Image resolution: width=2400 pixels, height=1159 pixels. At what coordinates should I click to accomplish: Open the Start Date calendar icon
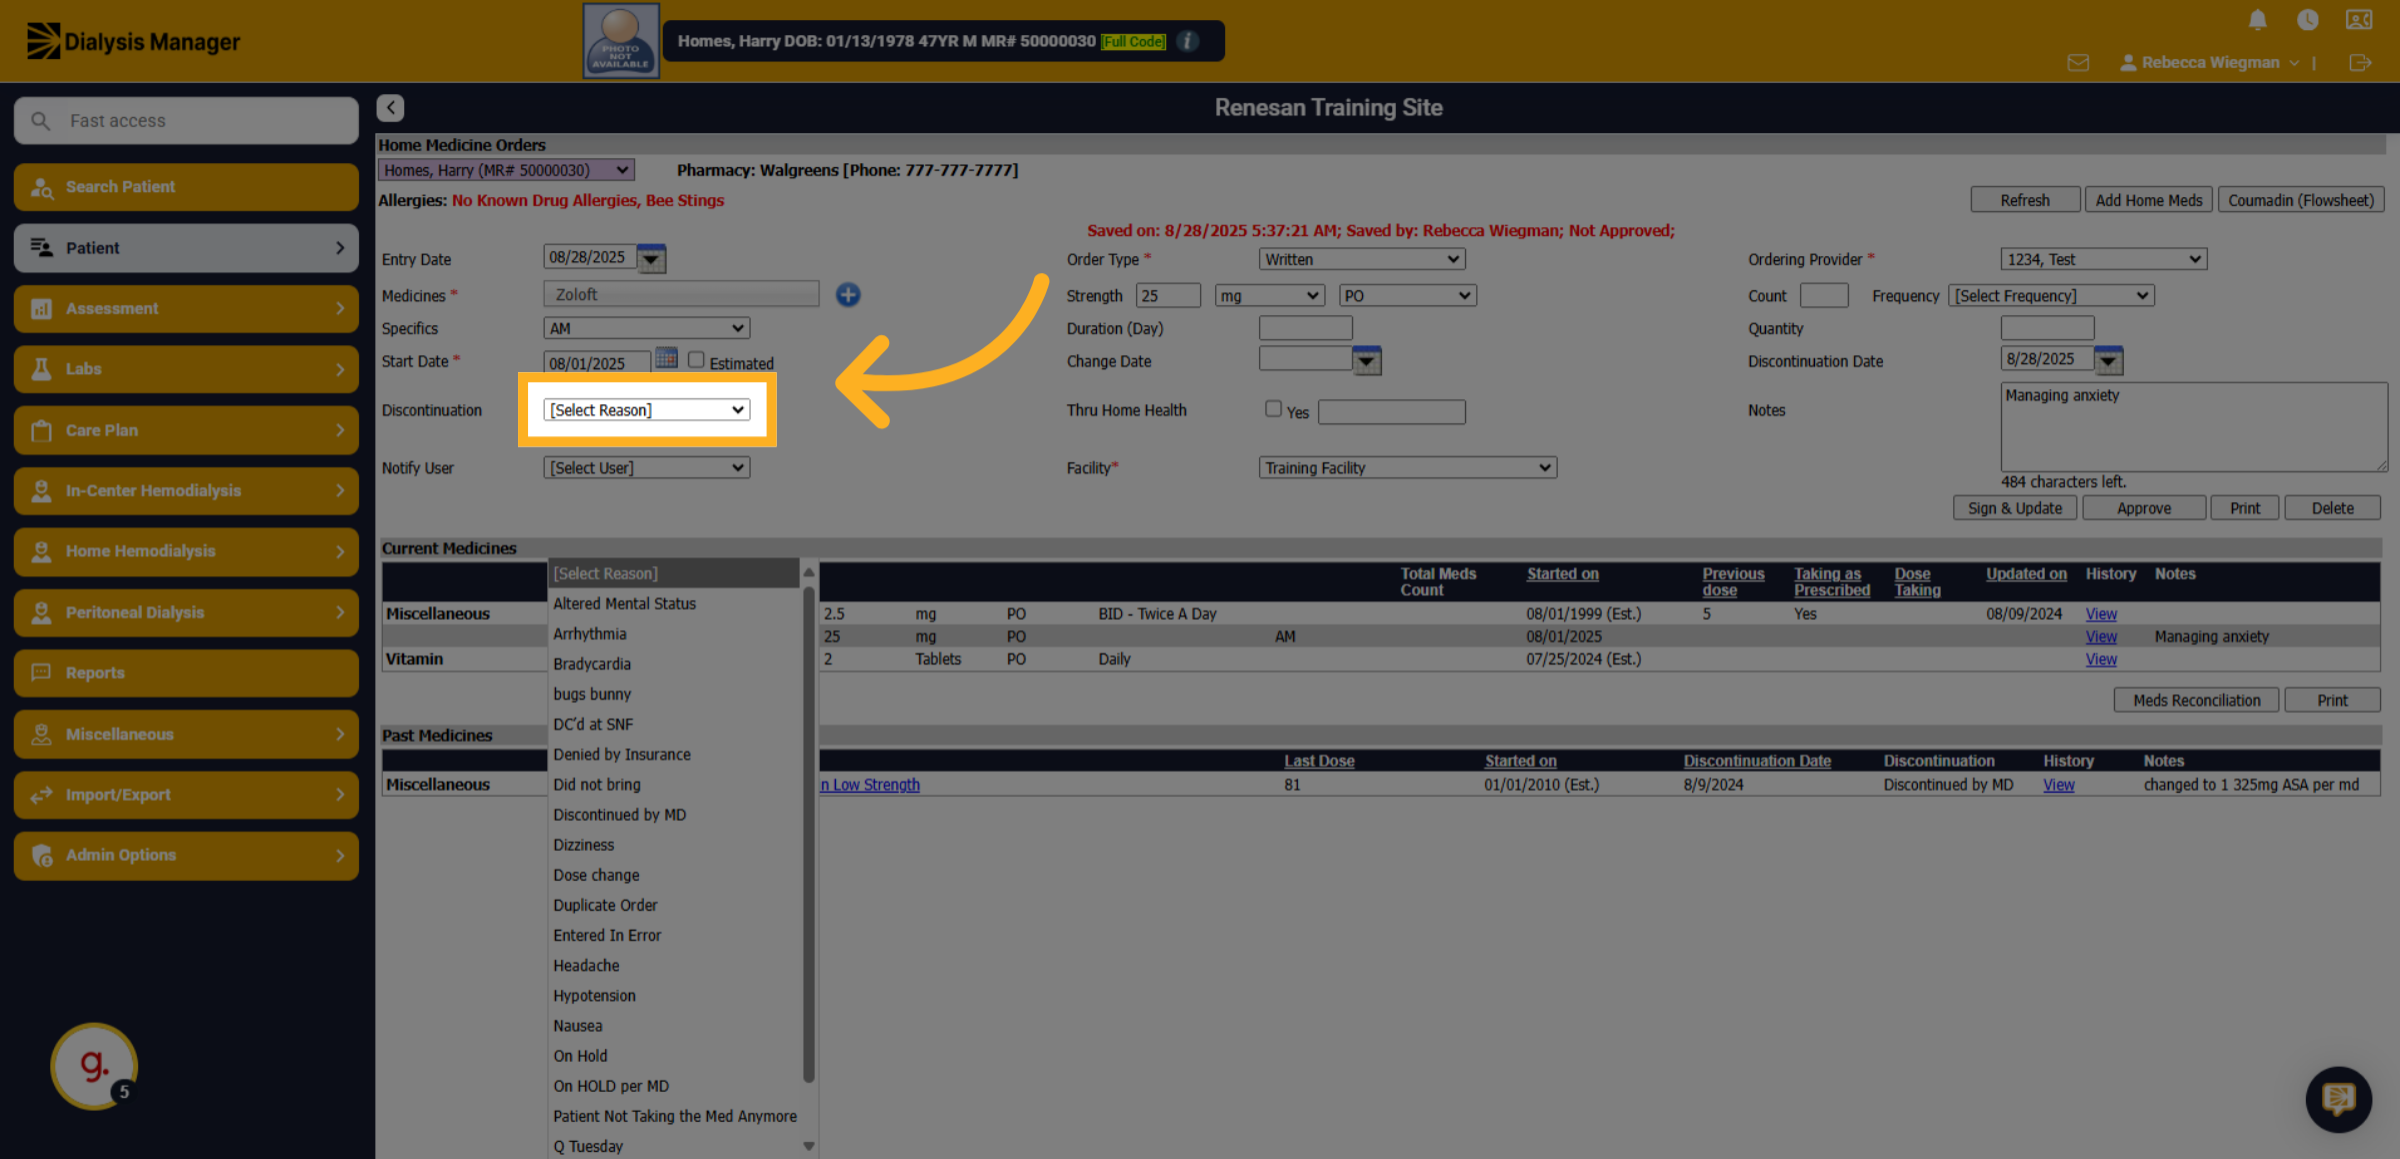tap(666, 358)
